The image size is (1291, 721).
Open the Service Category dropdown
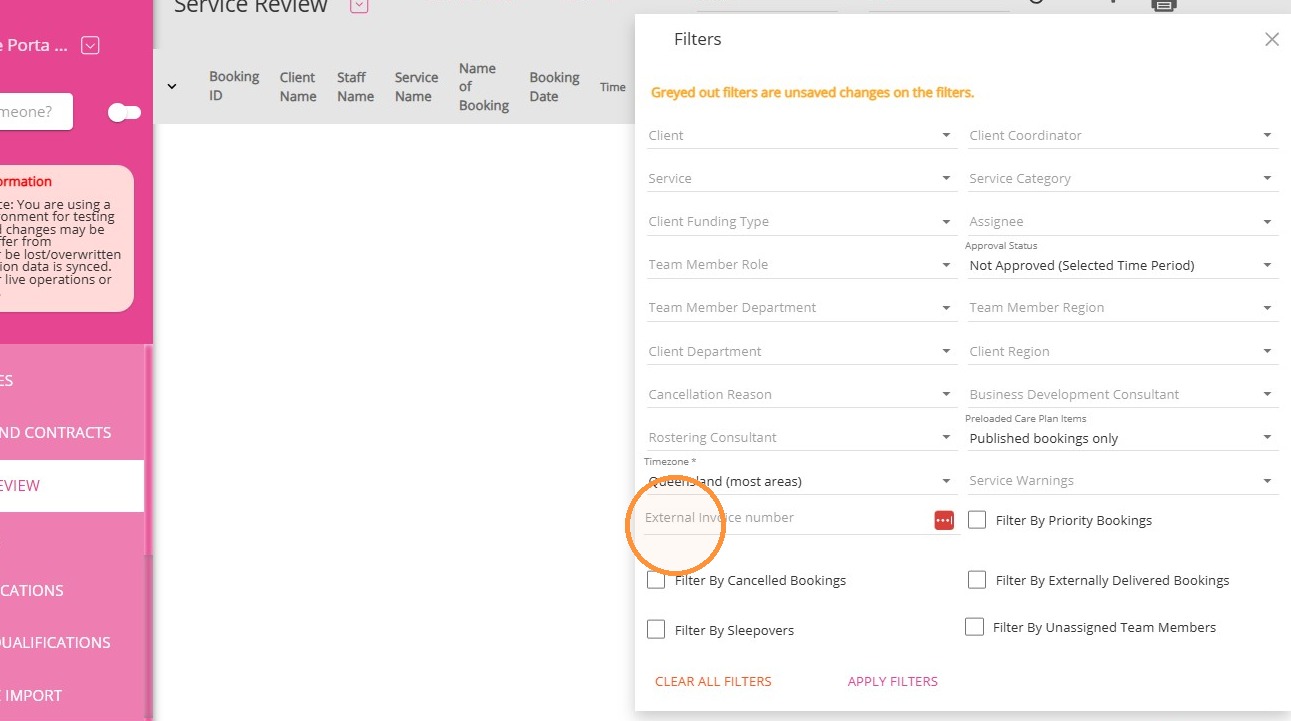point(1122,178)
